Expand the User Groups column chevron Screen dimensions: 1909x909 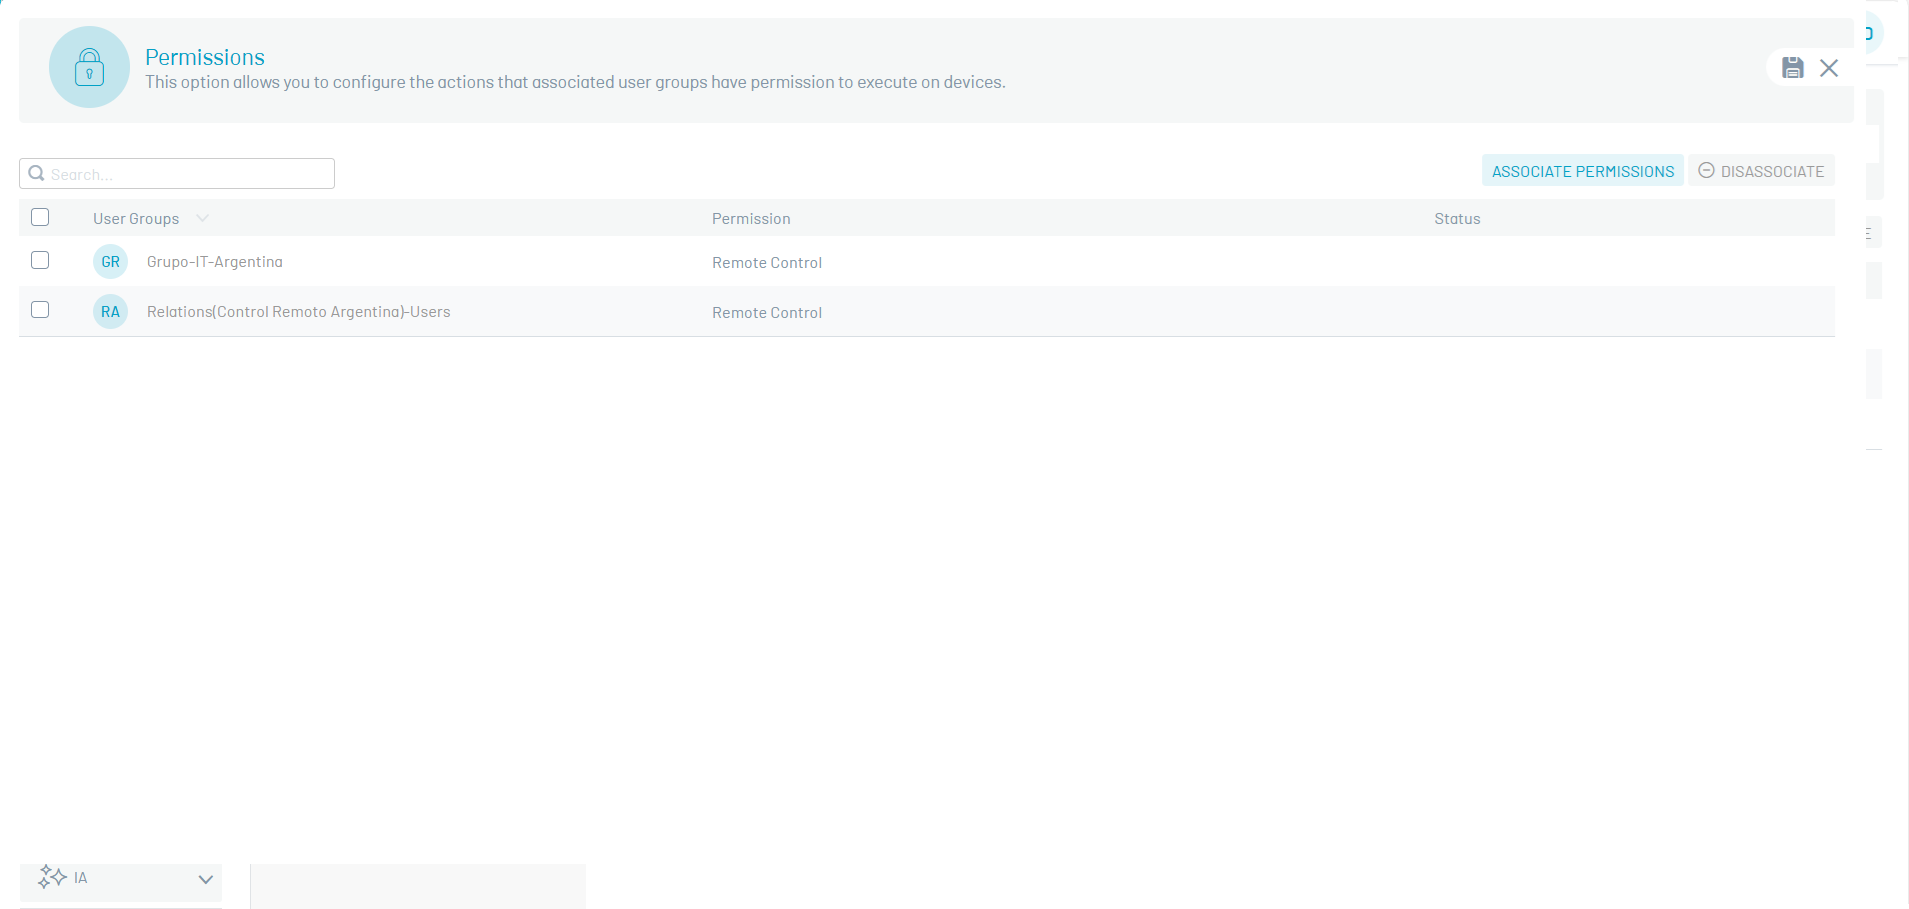203,218
